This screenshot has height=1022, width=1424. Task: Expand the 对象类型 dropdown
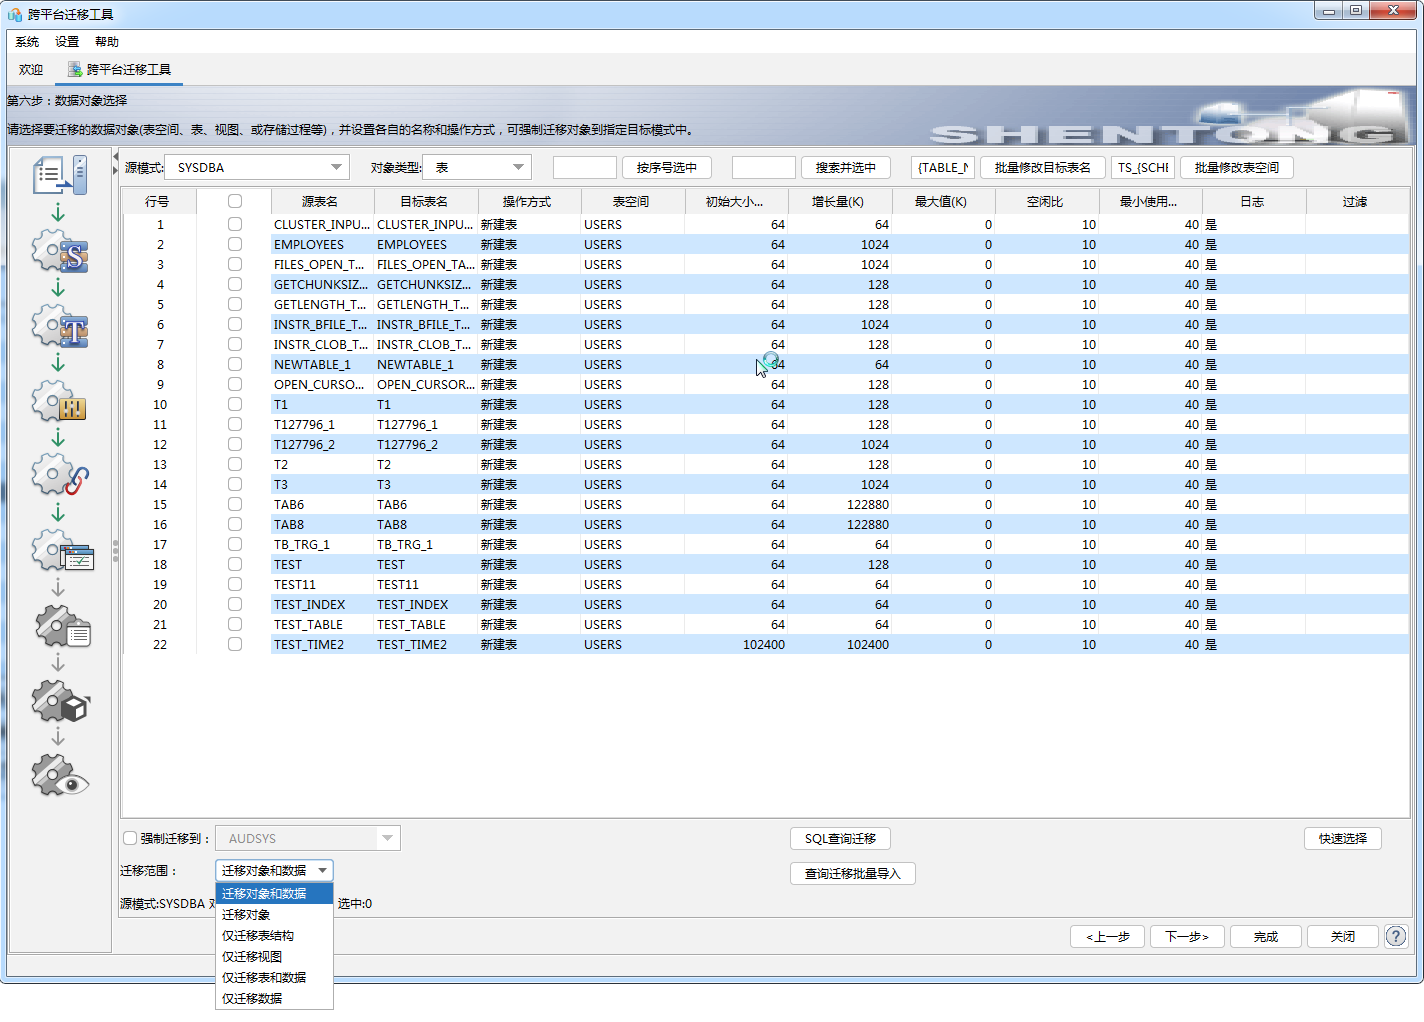[476, 167]
